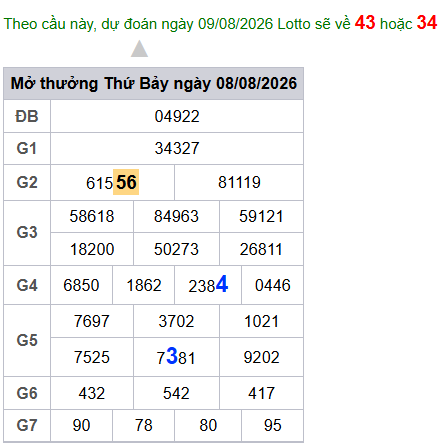The width and height of the screenshot is (442, 448).
Task: Select the G7 result 90
Action: pos(81,426)
